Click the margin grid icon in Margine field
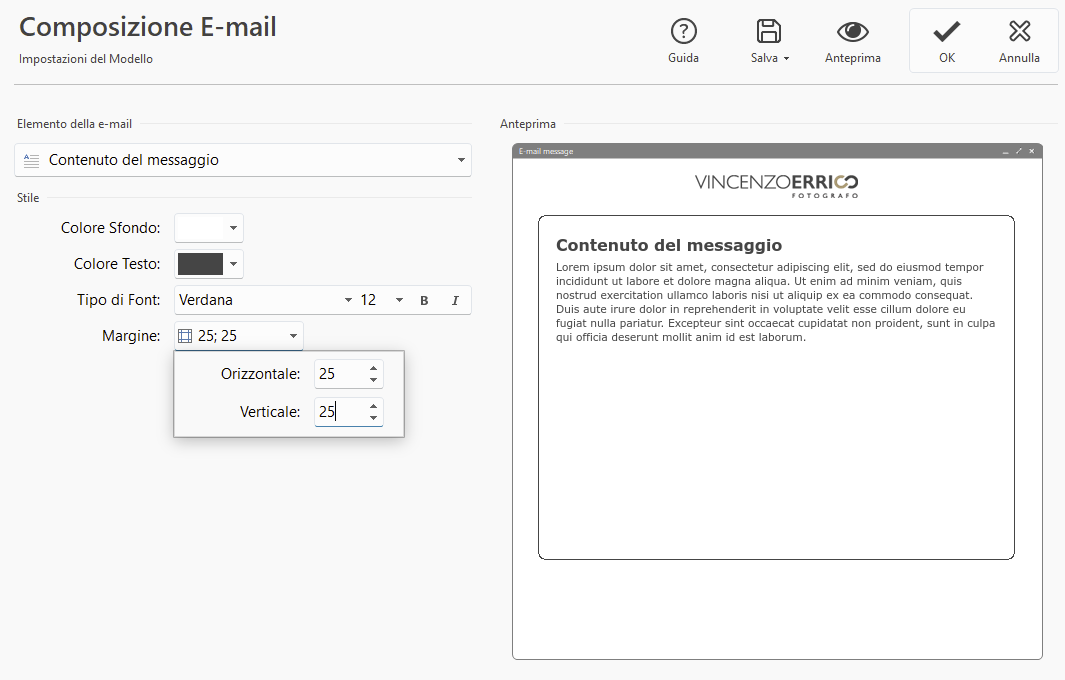 tap(185, 336)
